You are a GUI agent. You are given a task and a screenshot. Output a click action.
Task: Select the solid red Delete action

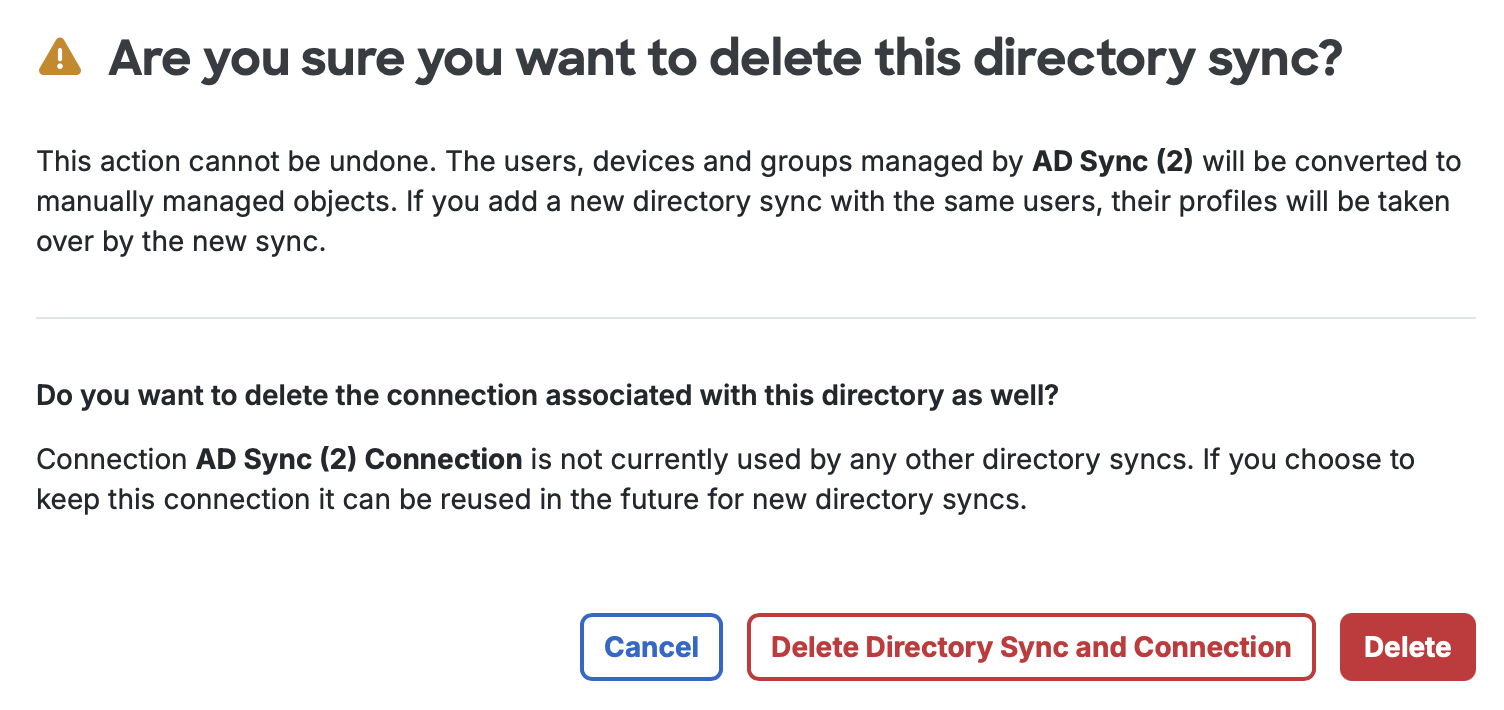click(x=1406, y=647)
